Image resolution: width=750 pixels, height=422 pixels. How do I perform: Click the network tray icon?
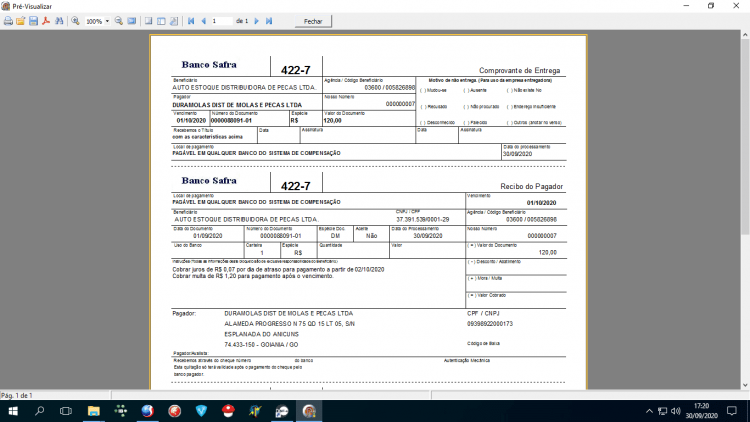point(662,411)
